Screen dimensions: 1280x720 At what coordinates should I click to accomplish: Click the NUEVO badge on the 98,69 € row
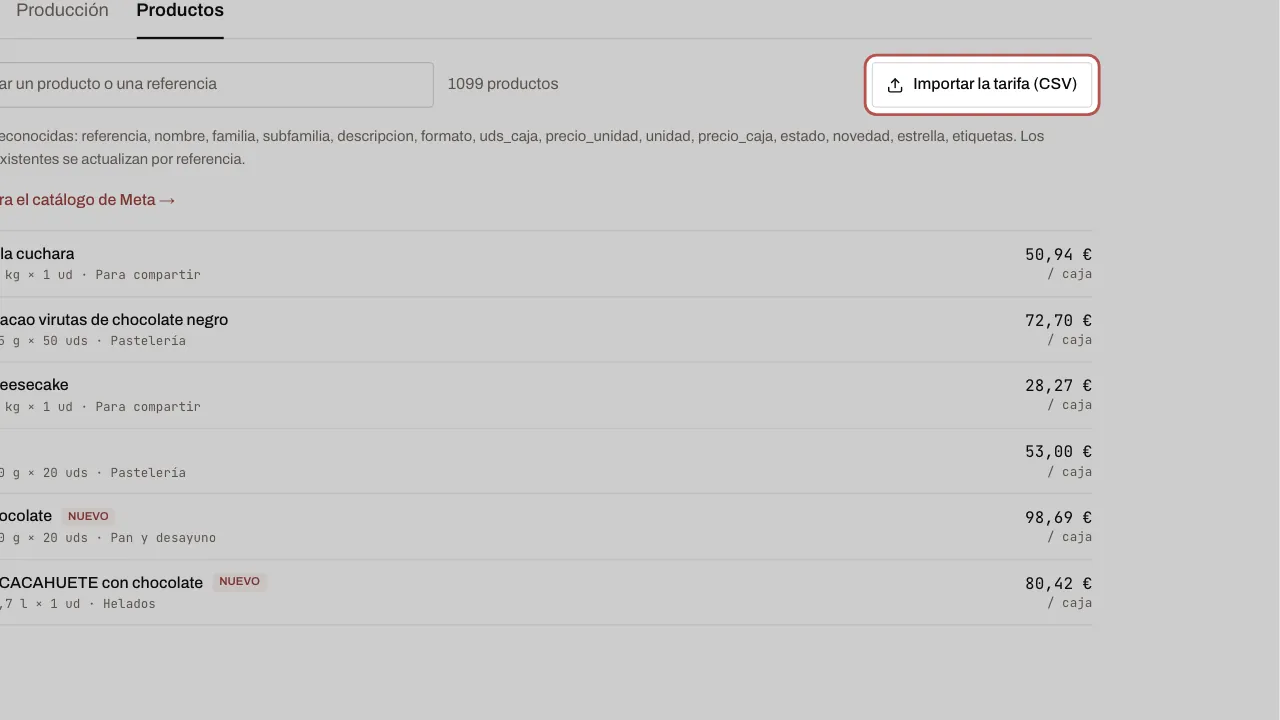[88, 517]
